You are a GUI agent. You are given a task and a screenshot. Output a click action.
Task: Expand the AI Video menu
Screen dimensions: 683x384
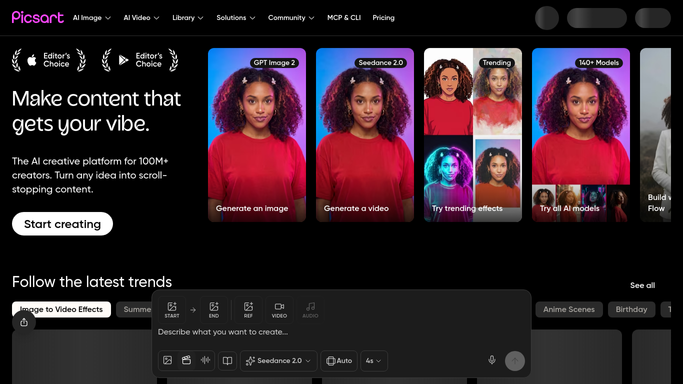[x=141, y=18]
